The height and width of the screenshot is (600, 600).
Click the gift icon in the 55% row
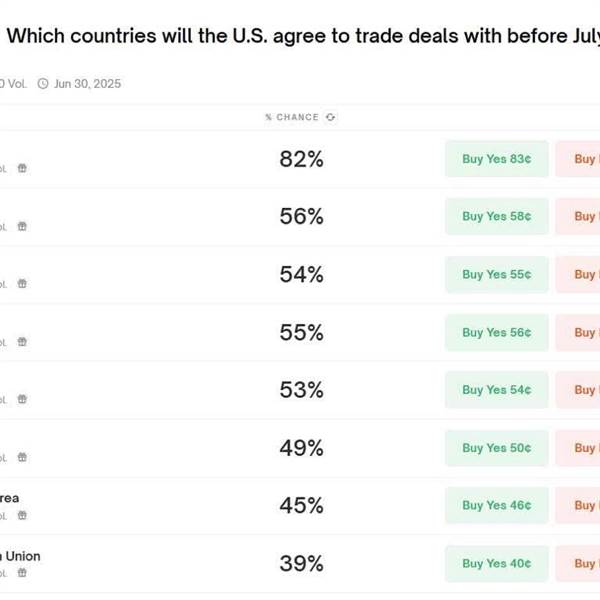pyautogui.click(x=22, y=342)
